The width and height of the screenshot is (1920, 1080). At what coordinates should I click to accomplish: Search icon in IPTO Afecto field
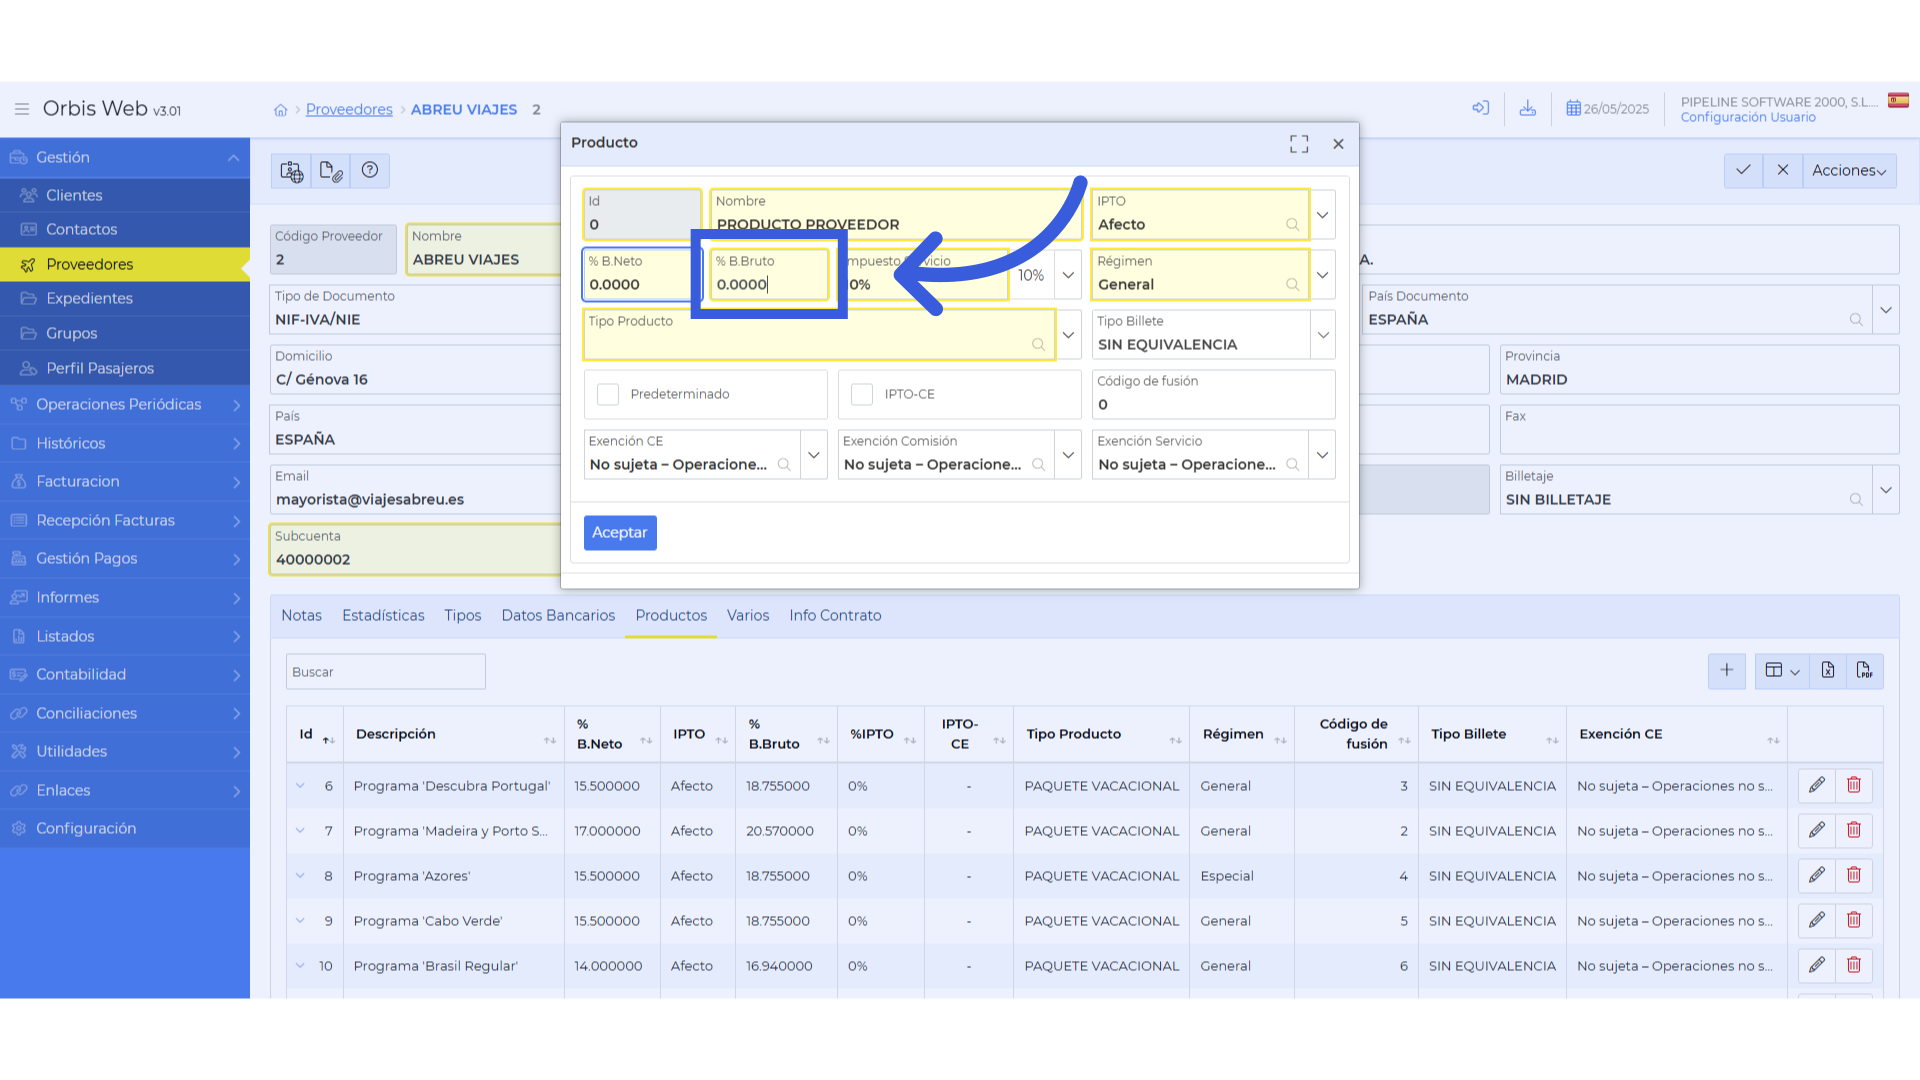[x=1292, y=225]
